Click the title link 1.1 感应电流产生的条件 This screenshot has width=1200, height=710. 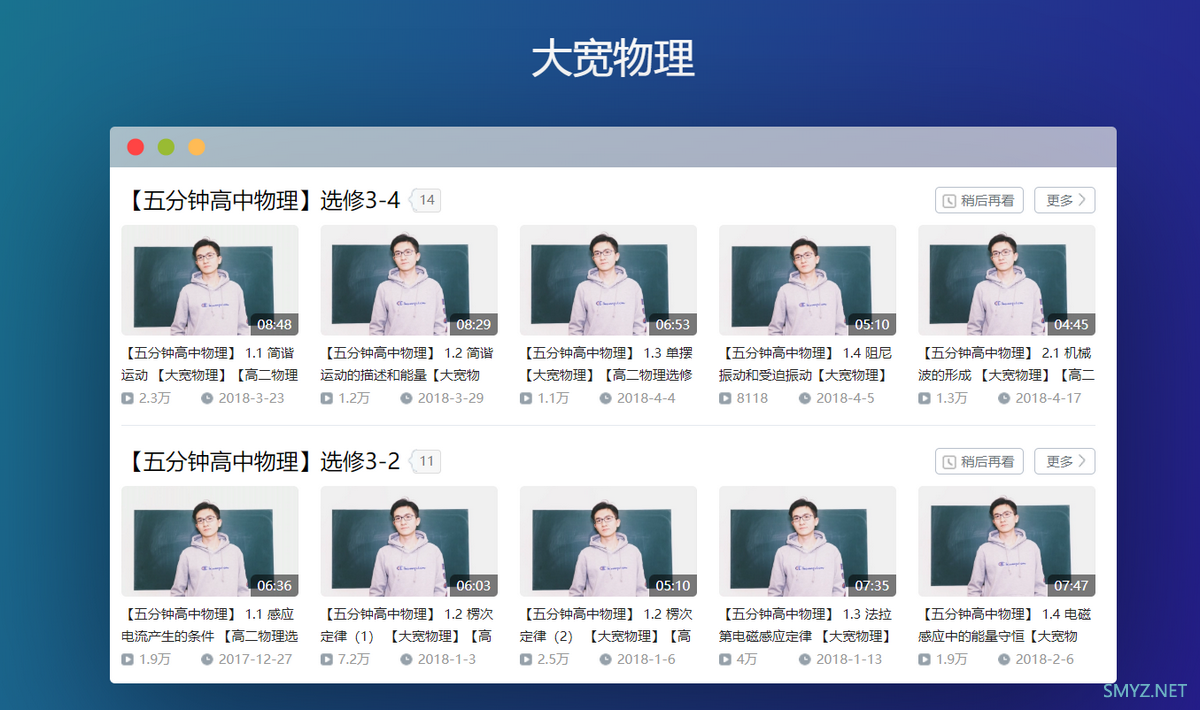click(209, 625)
